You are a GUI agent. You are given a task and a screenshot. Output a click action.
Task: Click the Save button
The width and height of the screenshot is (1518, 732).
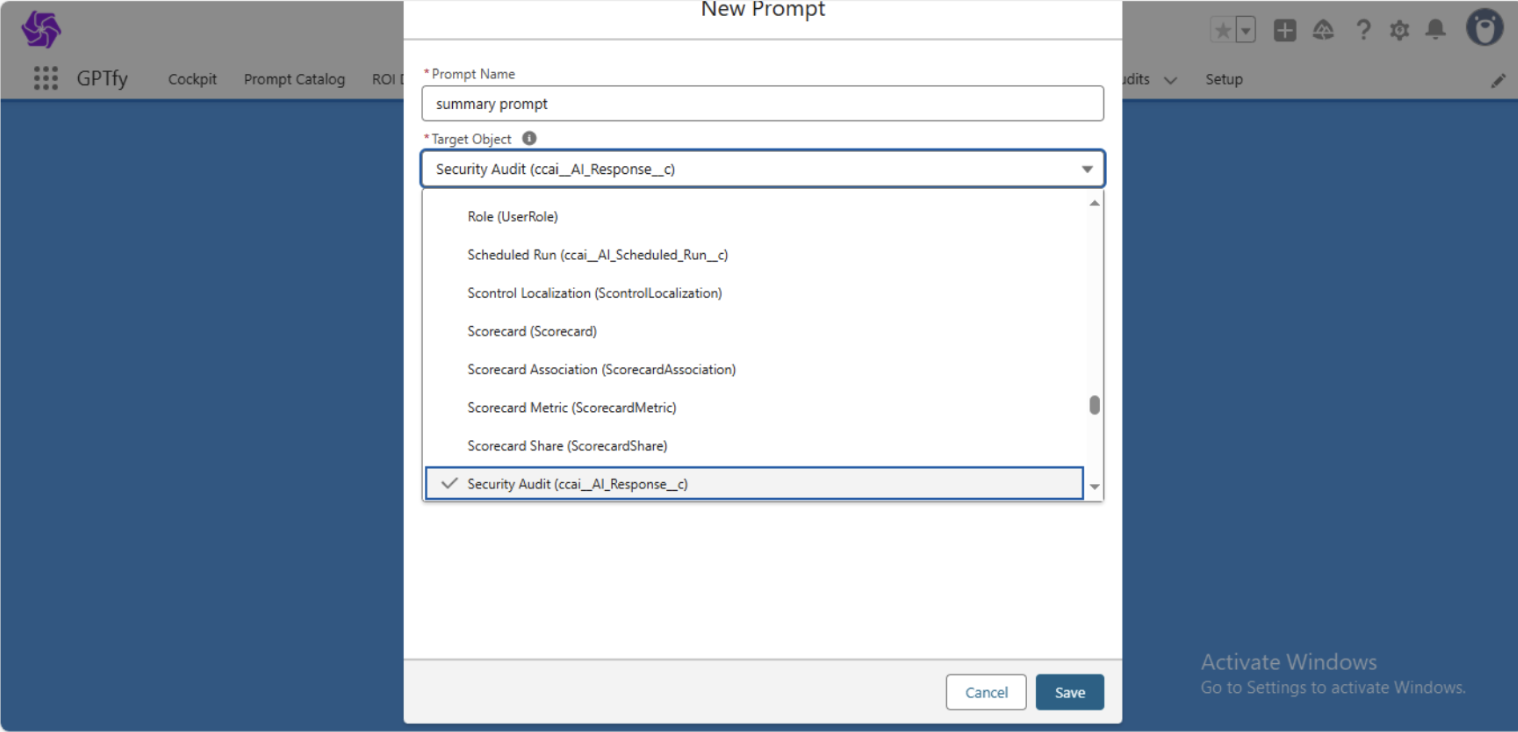click(x=1069, y=693)
